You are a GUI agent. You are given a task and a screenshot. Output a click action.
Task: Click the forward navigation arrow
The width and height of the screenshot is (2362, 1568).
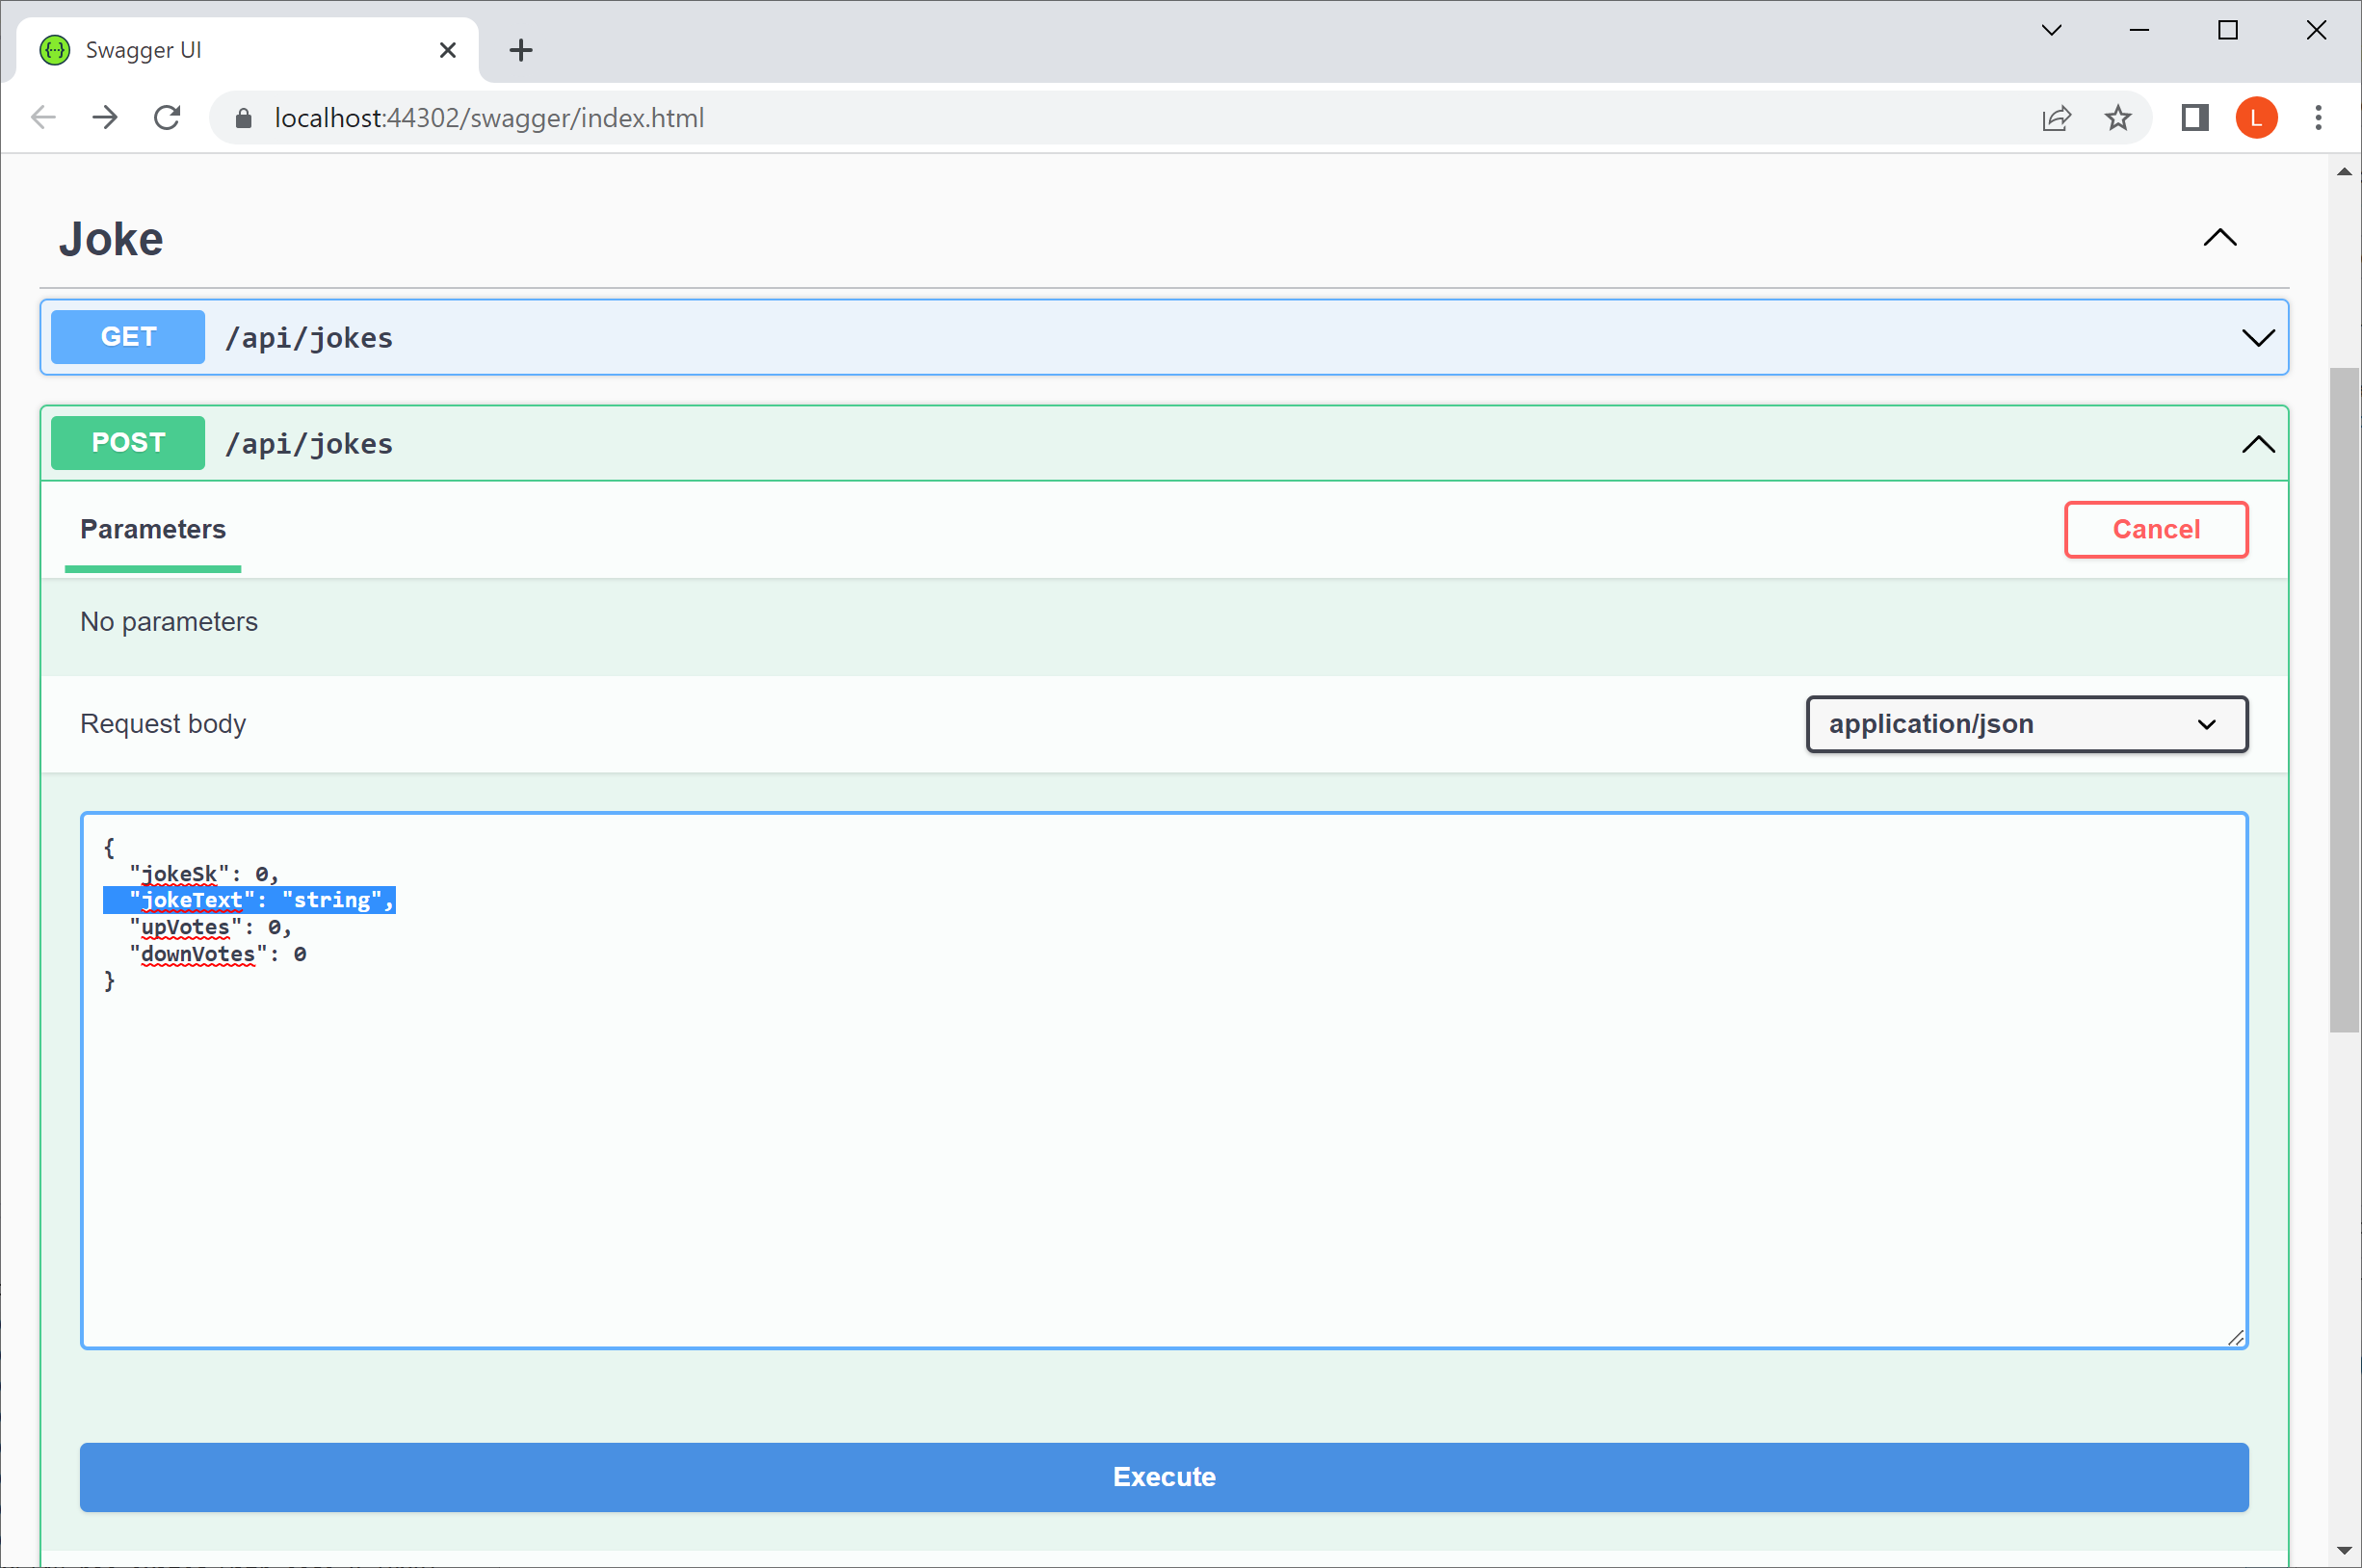point(105,118)
